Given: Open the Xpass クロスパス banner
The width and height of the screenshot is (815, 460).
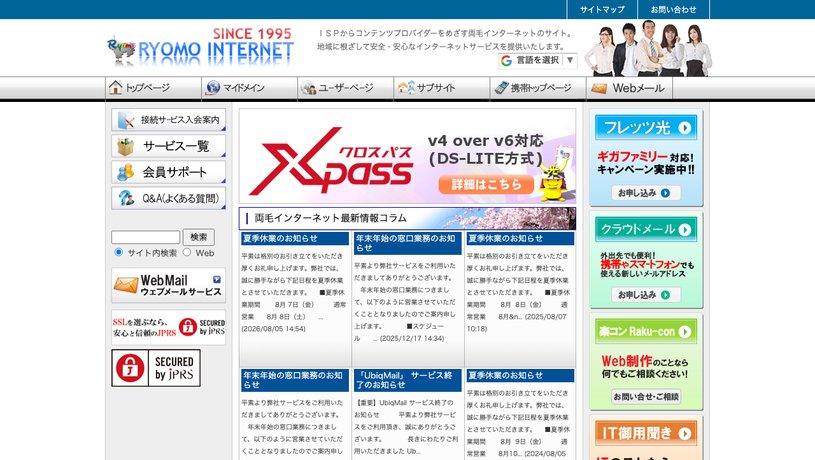Looking at the screenshot, I should click(408, 156).
